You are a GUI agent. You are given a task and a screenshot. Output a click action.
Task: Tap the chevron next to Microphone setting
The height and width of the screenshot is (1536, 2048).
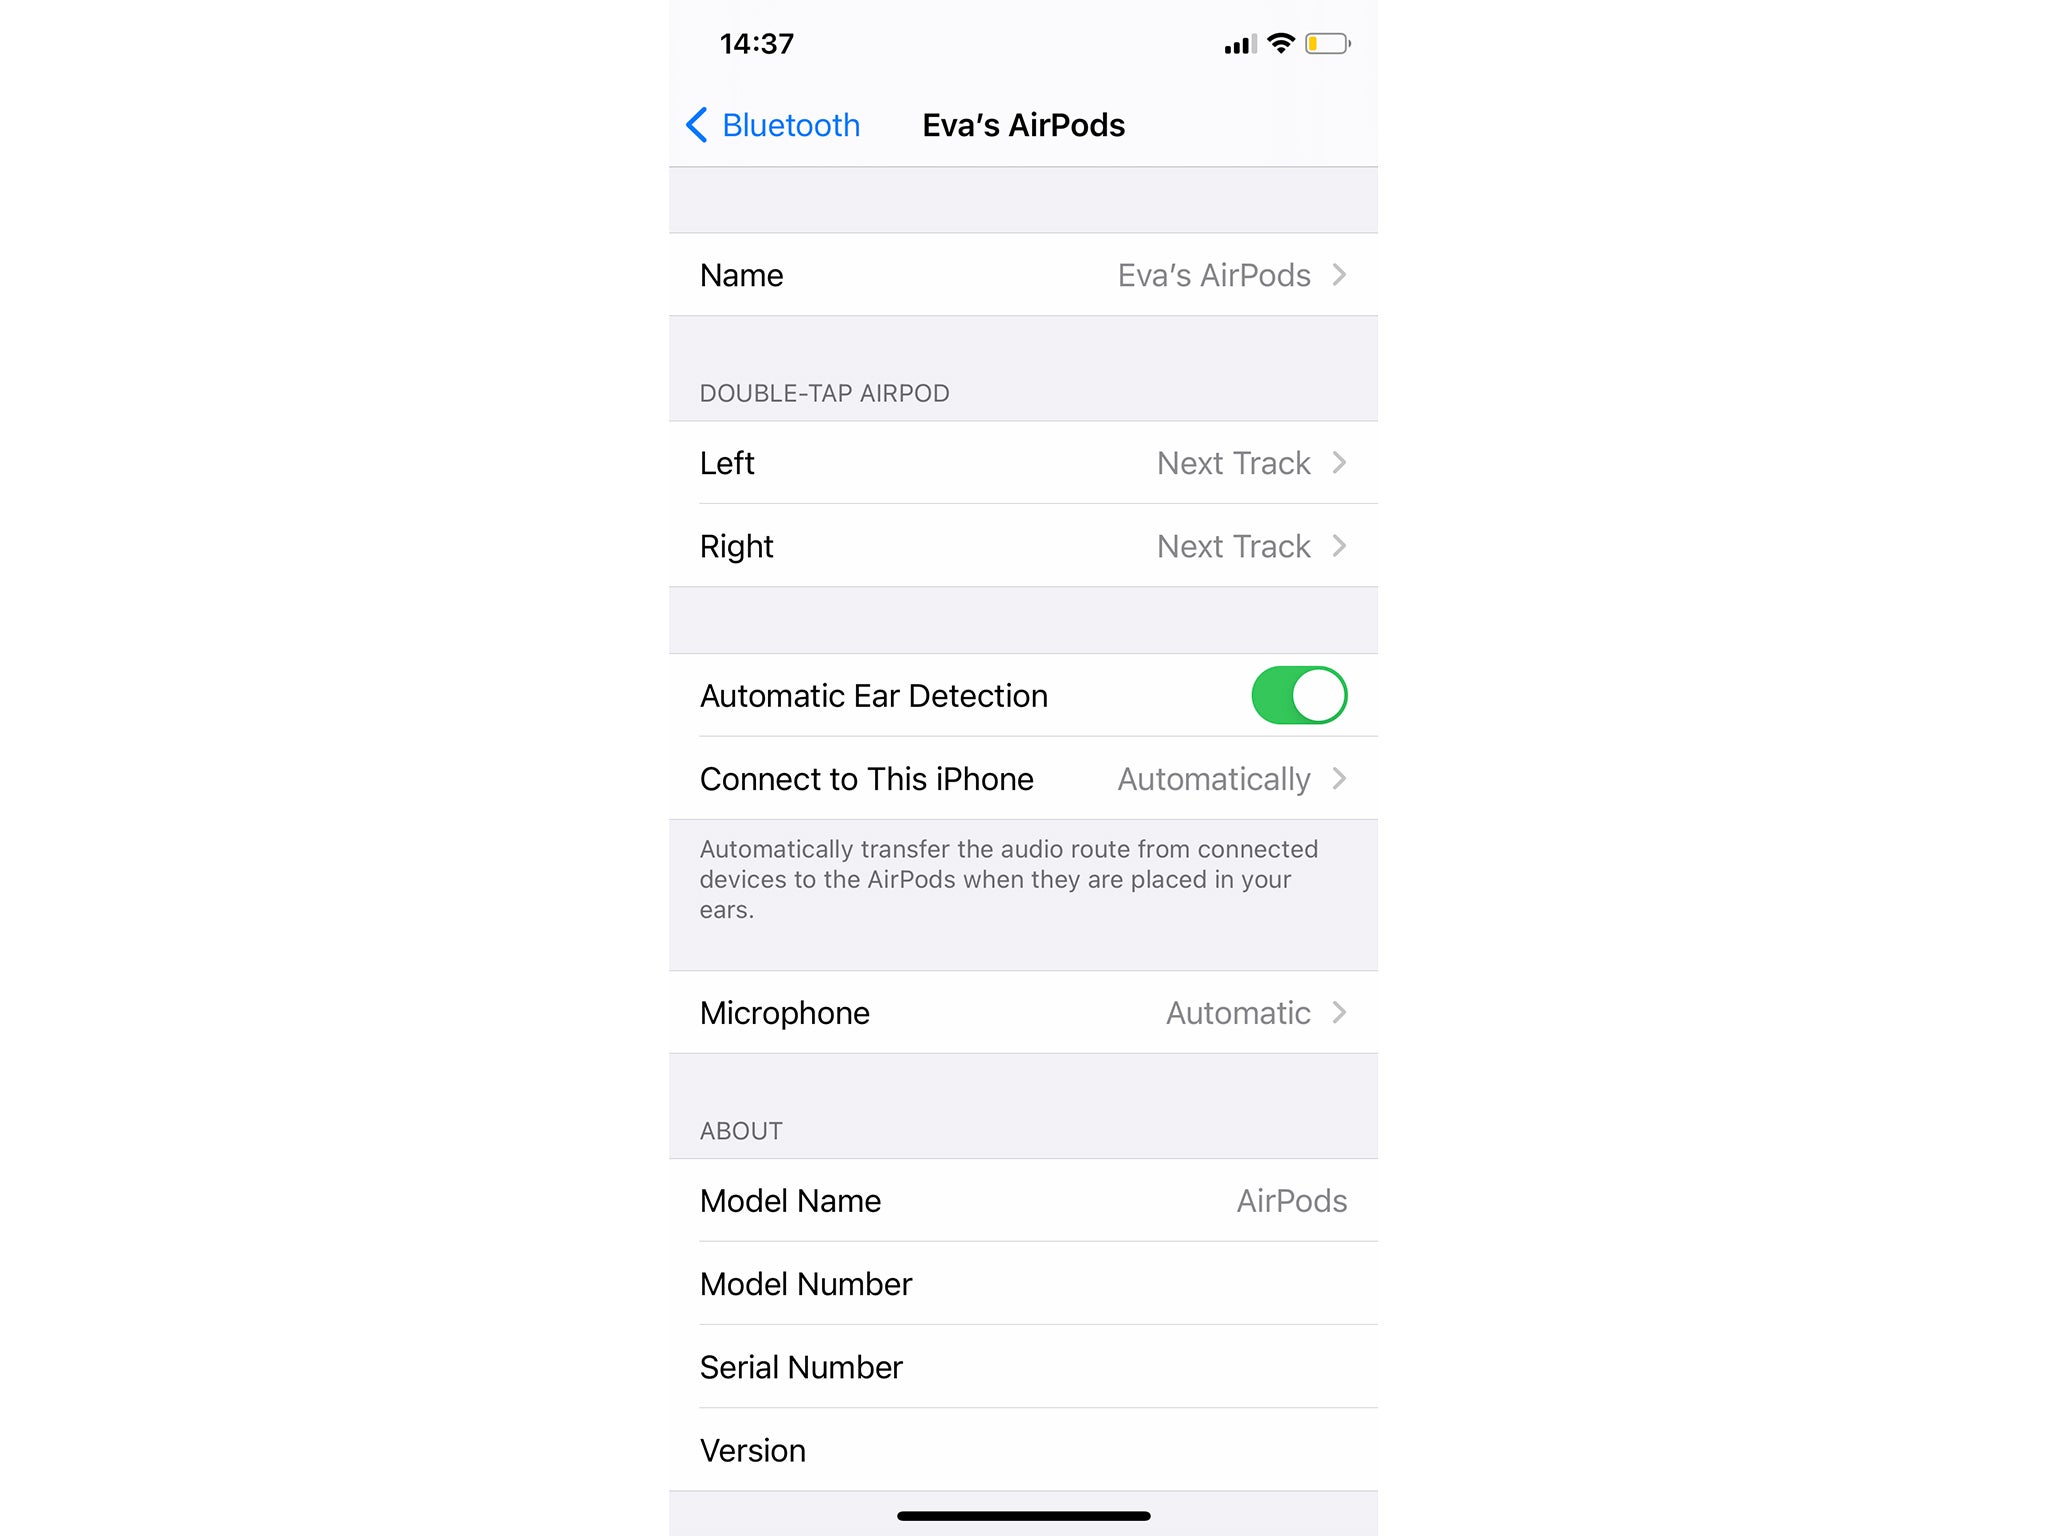(1343, 1013)
